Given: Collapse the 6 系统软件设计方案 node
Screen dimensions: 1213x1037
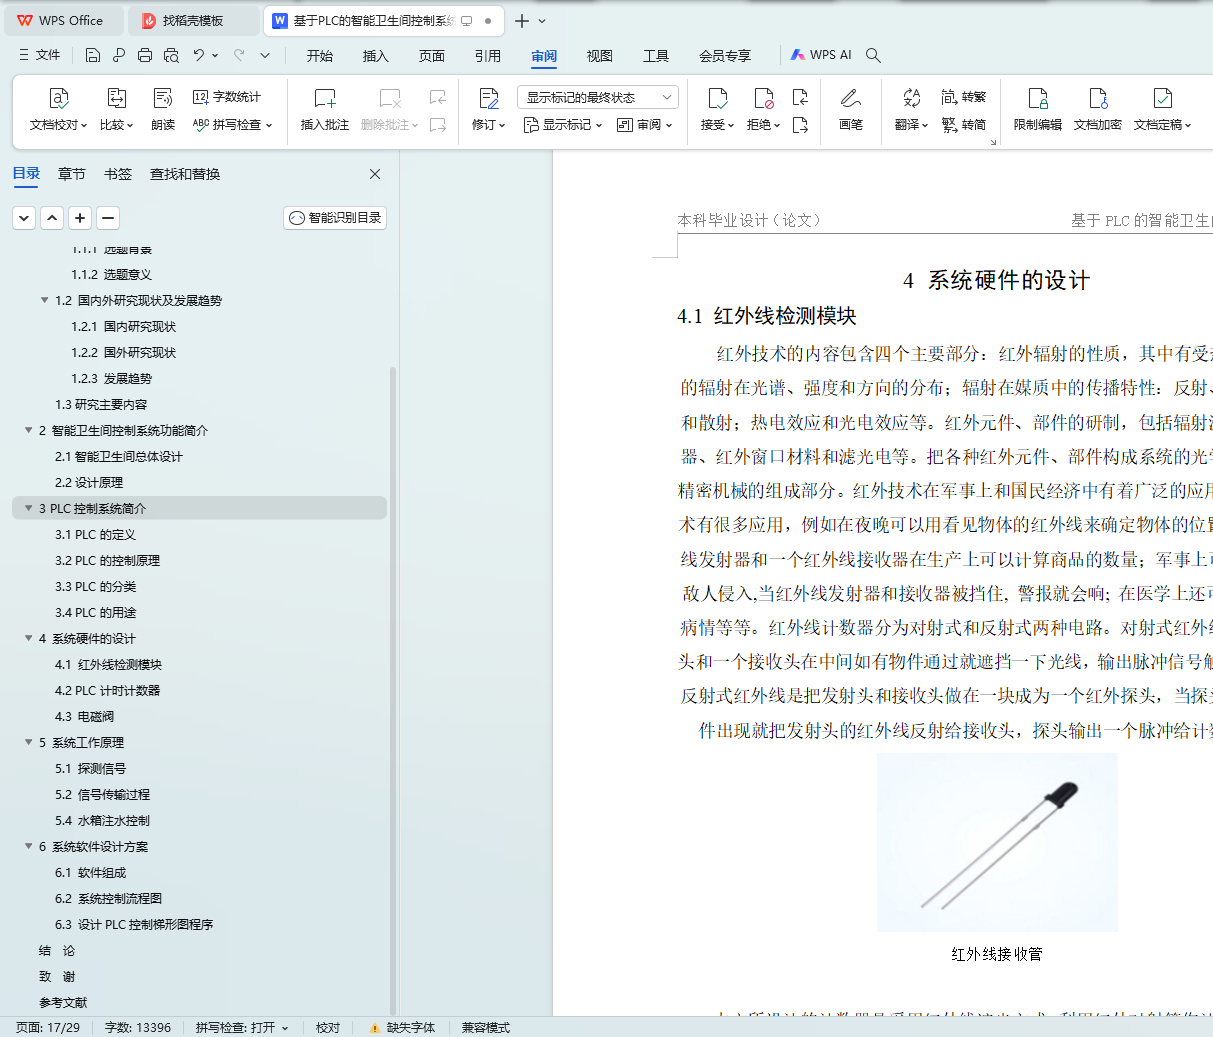Looking at the screenshot, I should pyautogui.click(x=29, y=846).
